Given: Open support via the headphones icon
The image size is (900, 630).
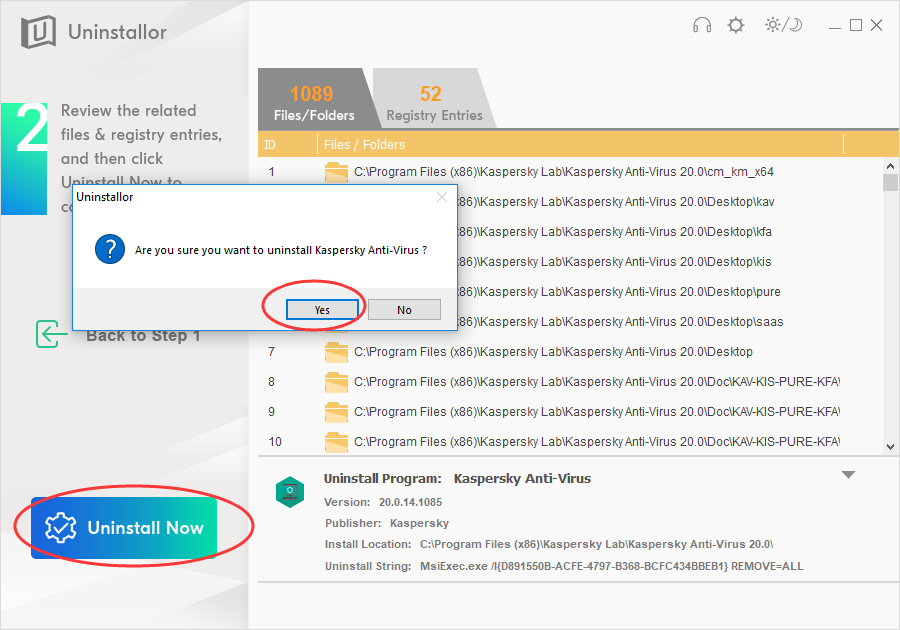Looking at the screenshot, I should [701, 25].
